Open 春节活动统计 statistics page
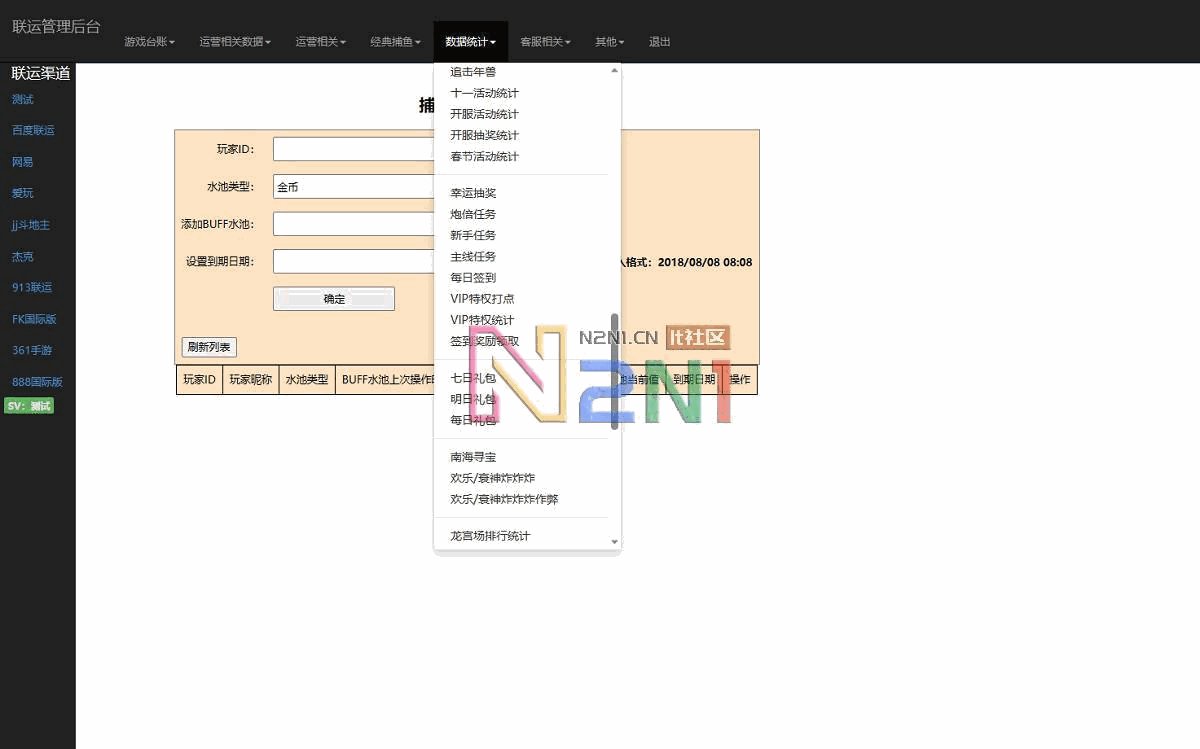 (485, 156)
